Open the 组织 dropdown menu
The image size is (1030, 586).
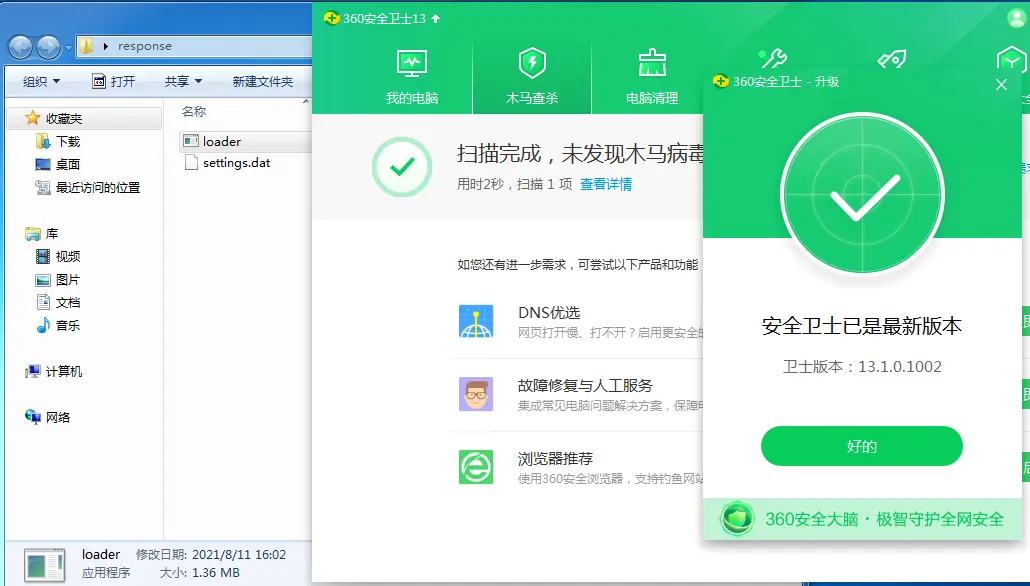click(41, 81)
